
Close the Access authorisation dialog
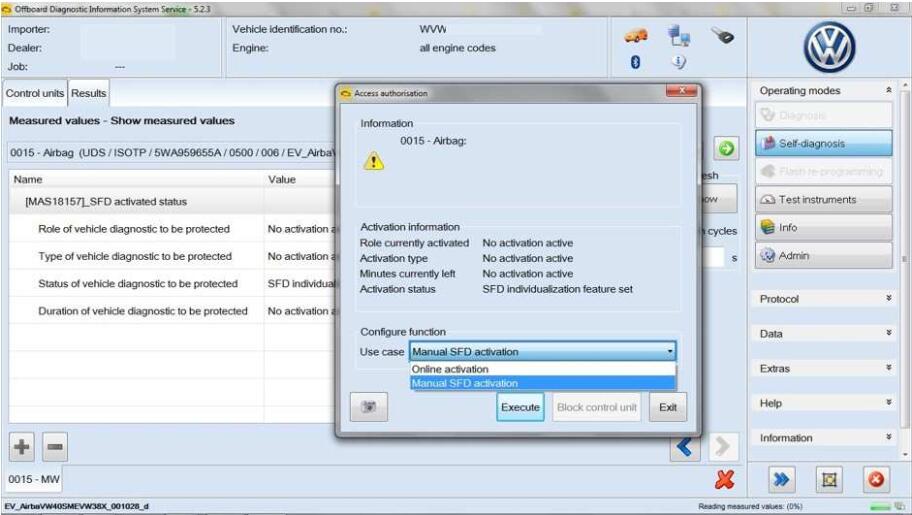point(681,91)
